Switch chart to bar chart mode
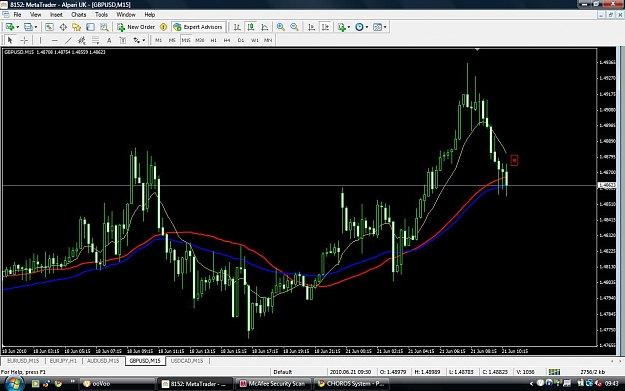Screen dimensions: 625x391 pyautogui.click(x=237, y=27)
